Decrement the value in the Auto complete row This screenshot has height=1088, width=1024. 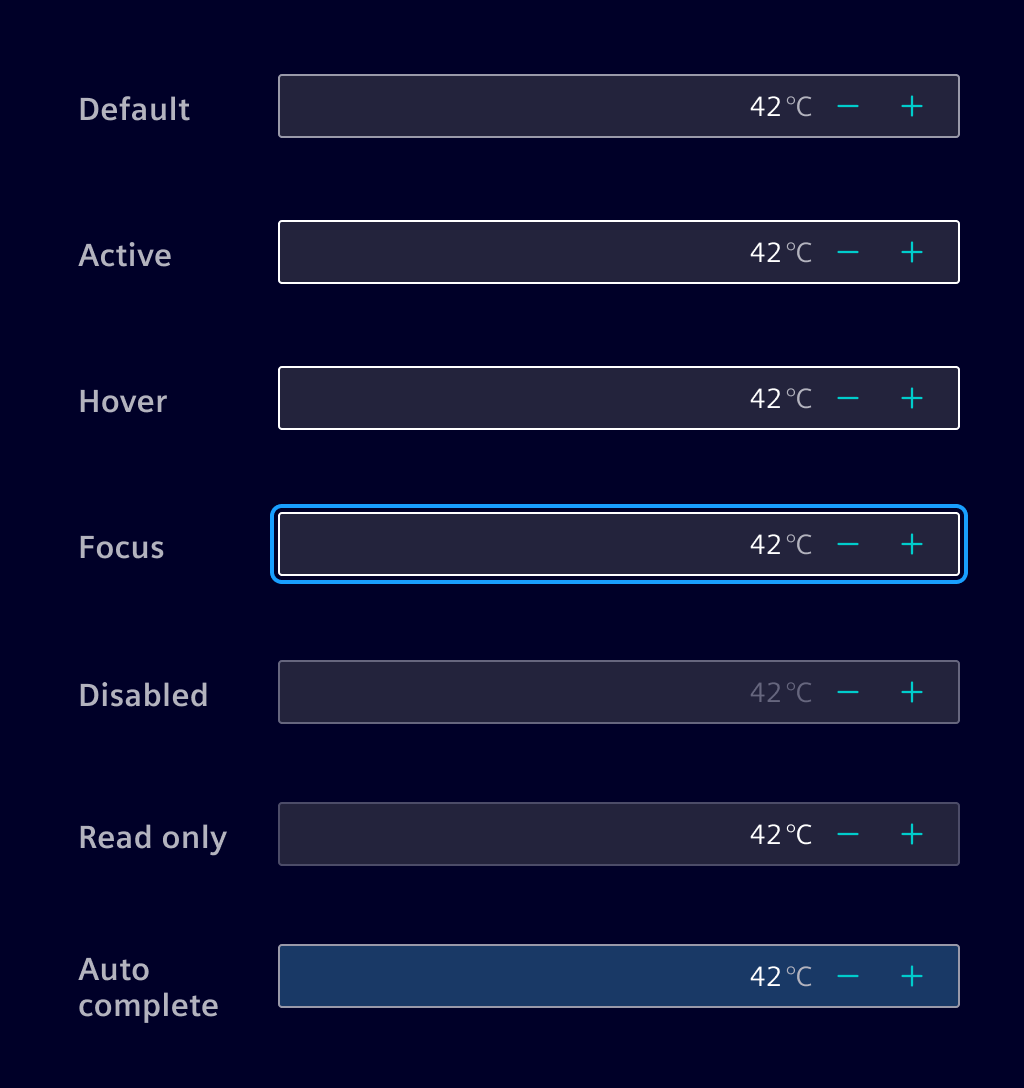[847, 975]
